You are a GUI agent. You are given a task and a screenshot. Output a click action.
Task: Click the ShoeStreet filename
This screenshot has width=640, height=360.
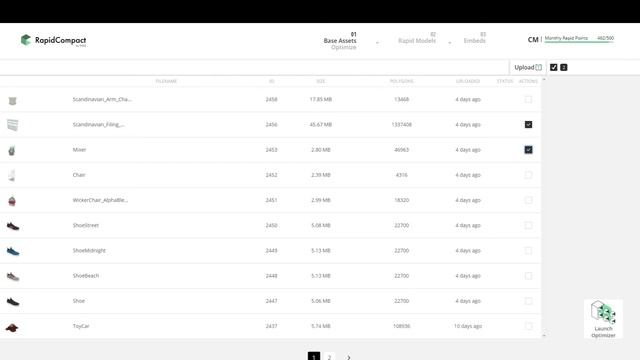tap(86, 225)
